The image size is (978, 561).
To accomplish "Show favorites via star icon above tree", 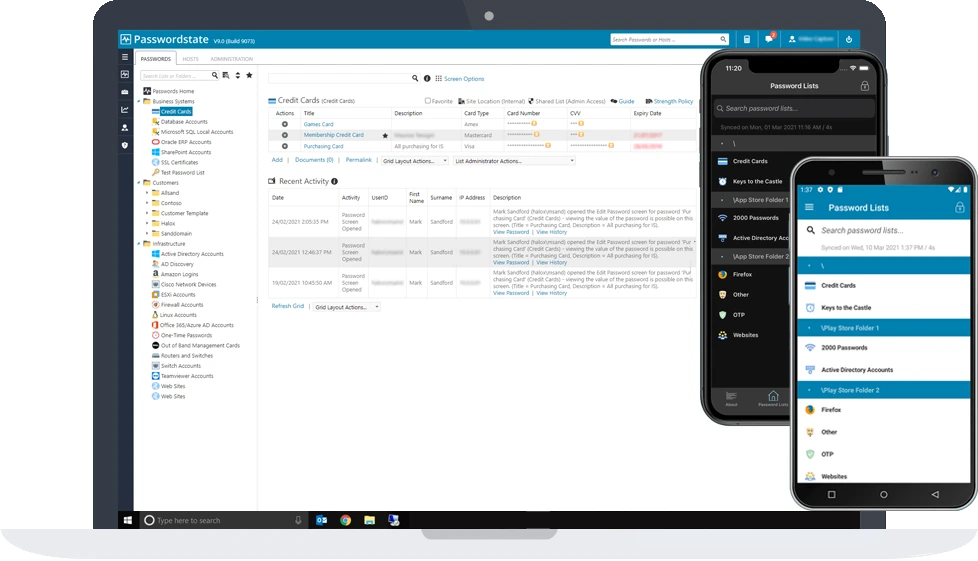I will click(x=249, y=76).
